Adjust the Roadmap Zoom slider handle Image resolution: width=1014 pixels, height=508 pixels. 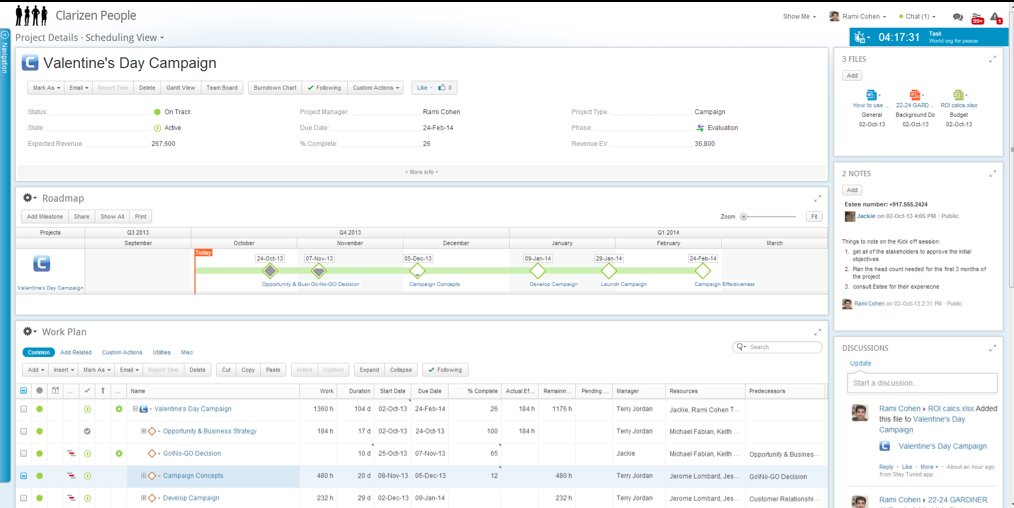[x=744, y=217]
